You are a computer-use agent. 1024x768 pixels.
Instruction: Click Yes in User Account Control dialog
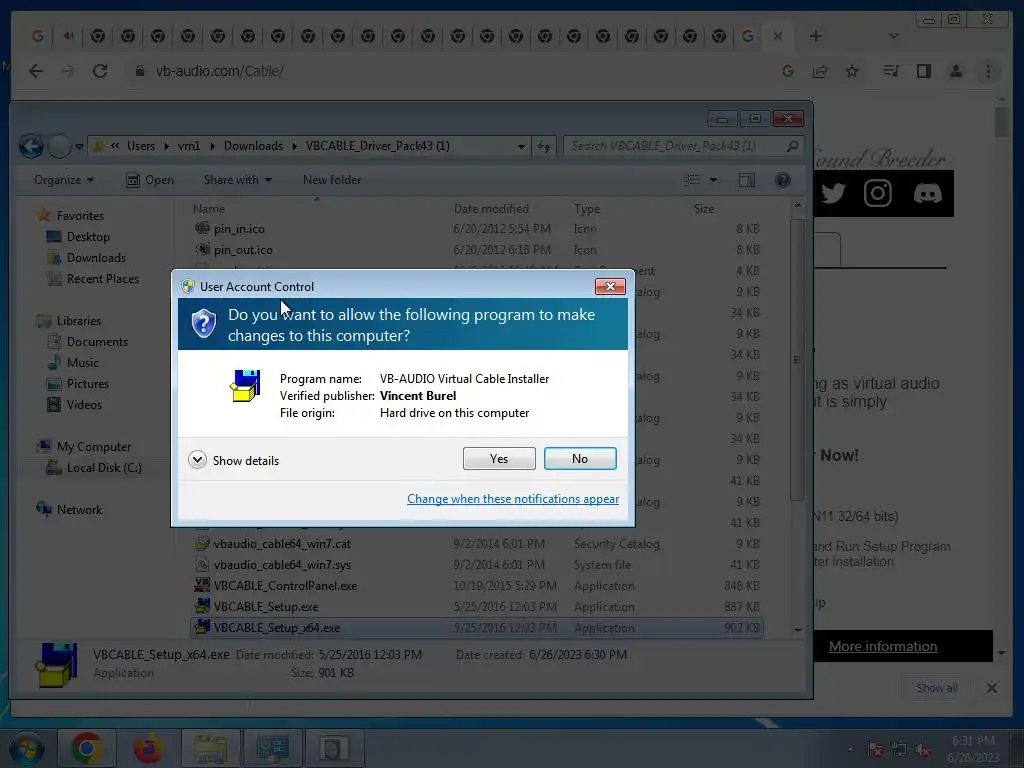tap(499, 458)
